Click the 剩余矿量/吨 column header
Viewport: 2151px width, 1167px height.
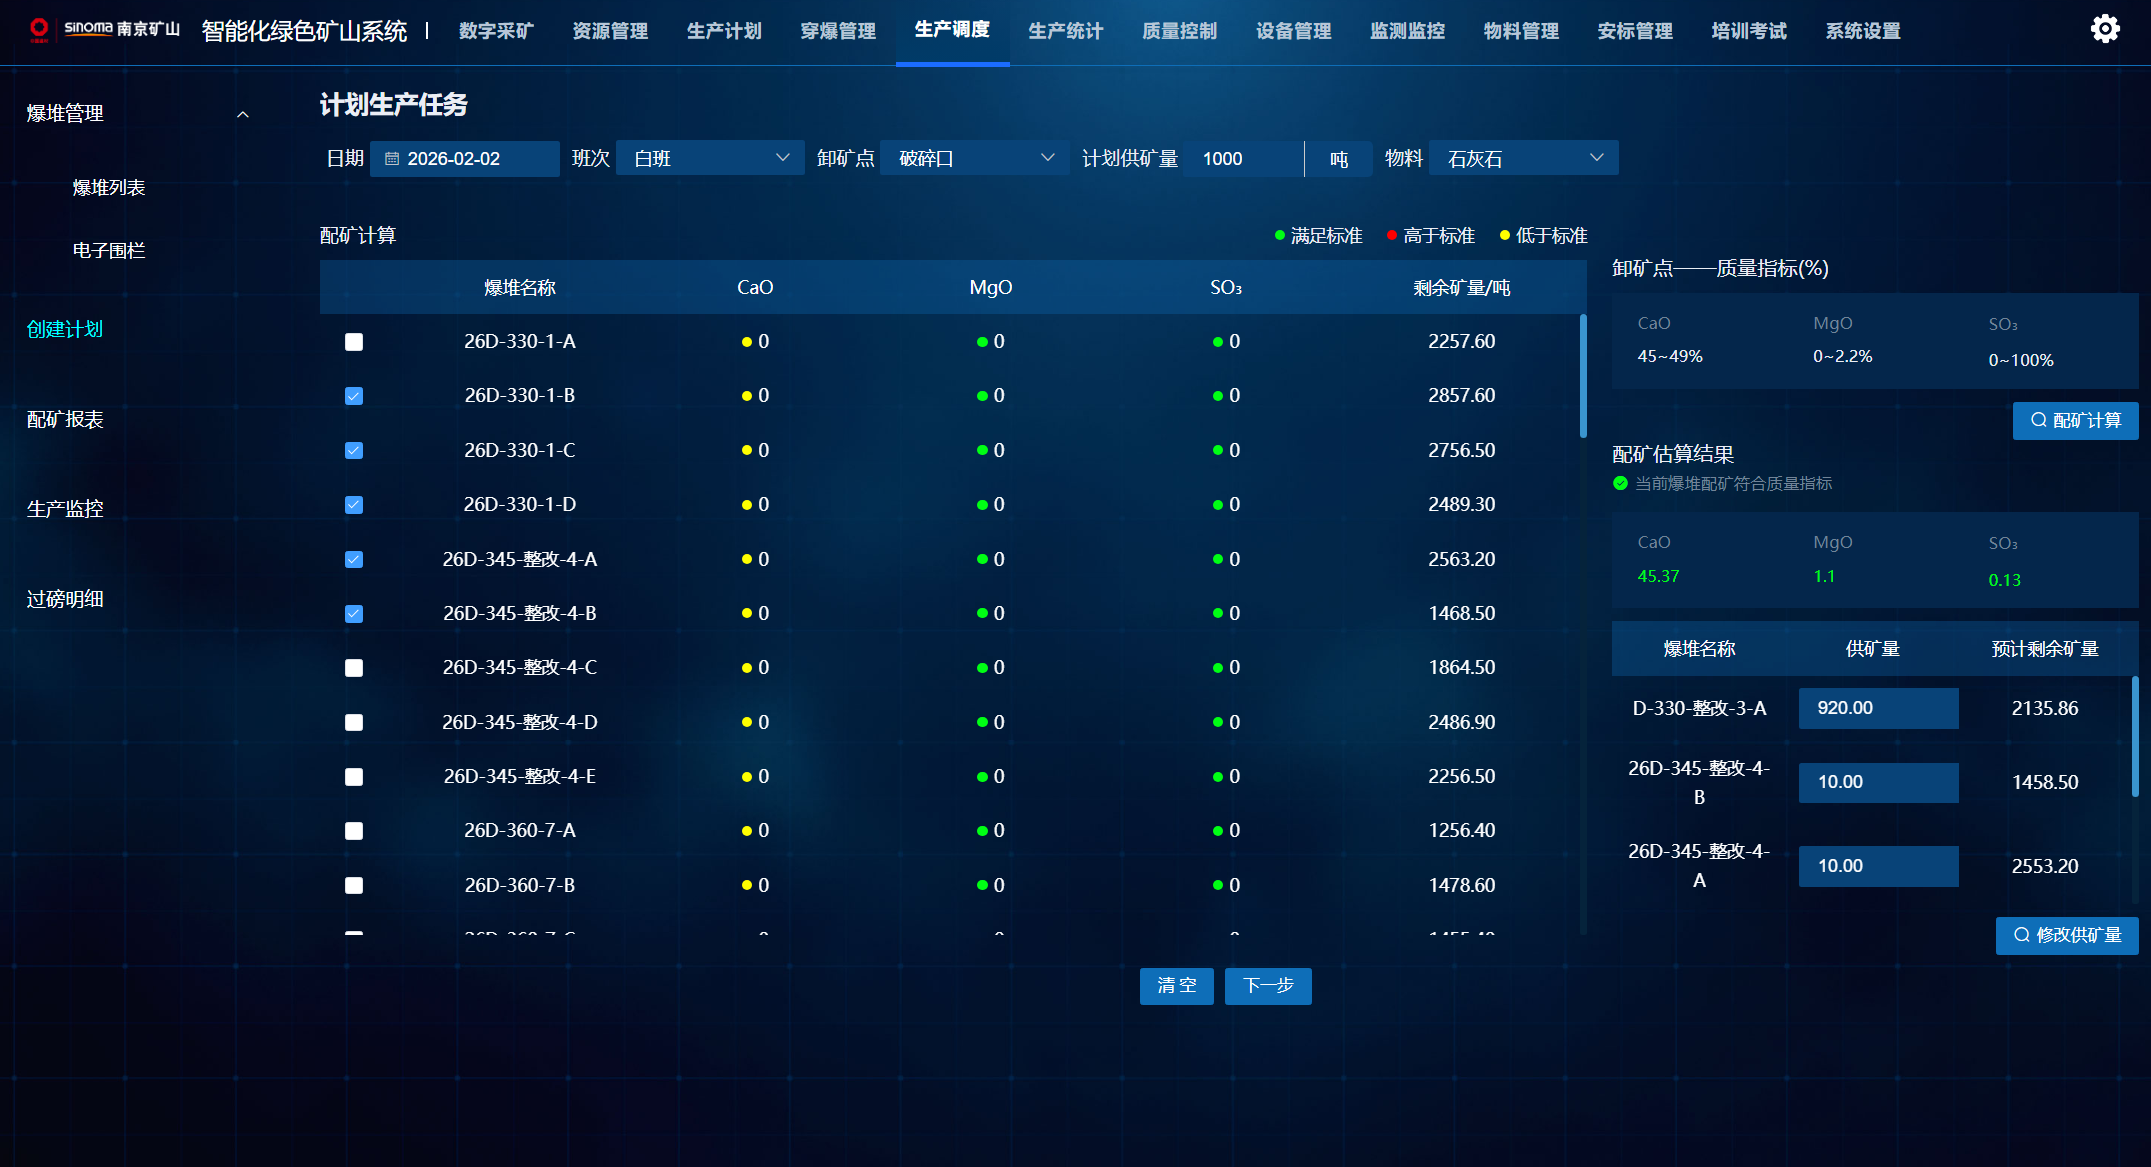coord(1461,288)
